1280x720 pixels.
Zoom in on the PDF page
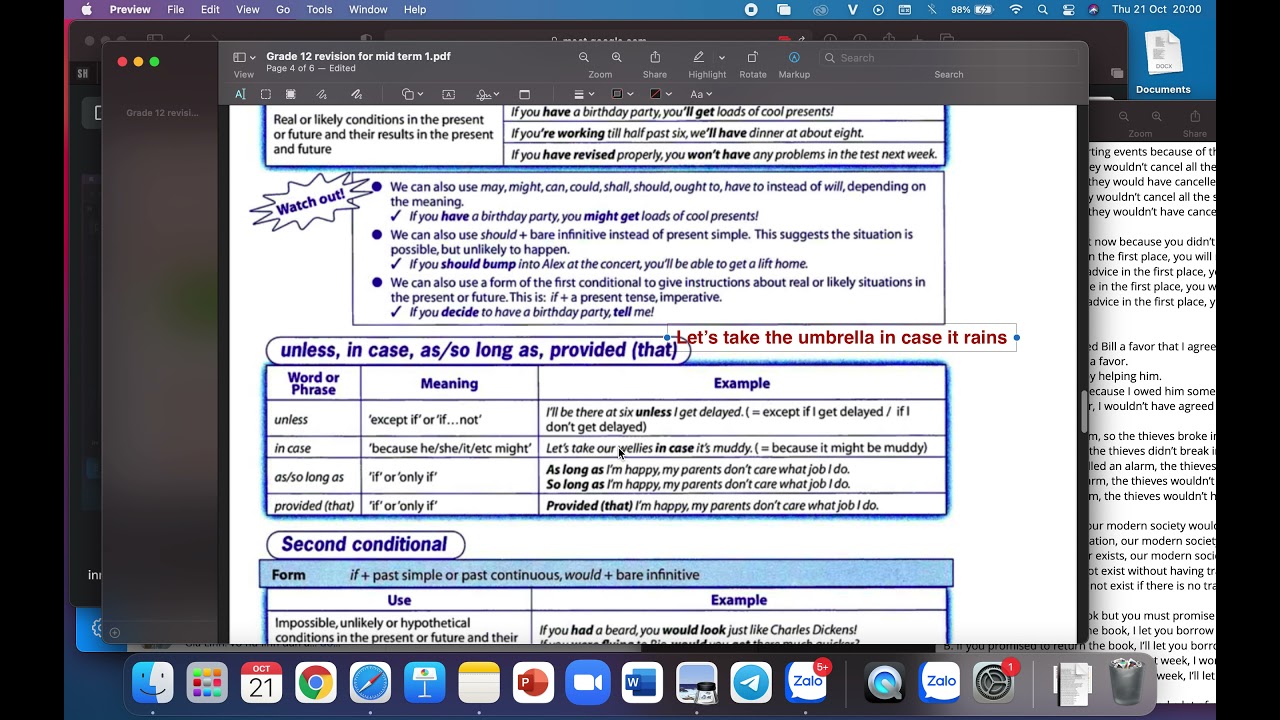(x=617, y=58)
